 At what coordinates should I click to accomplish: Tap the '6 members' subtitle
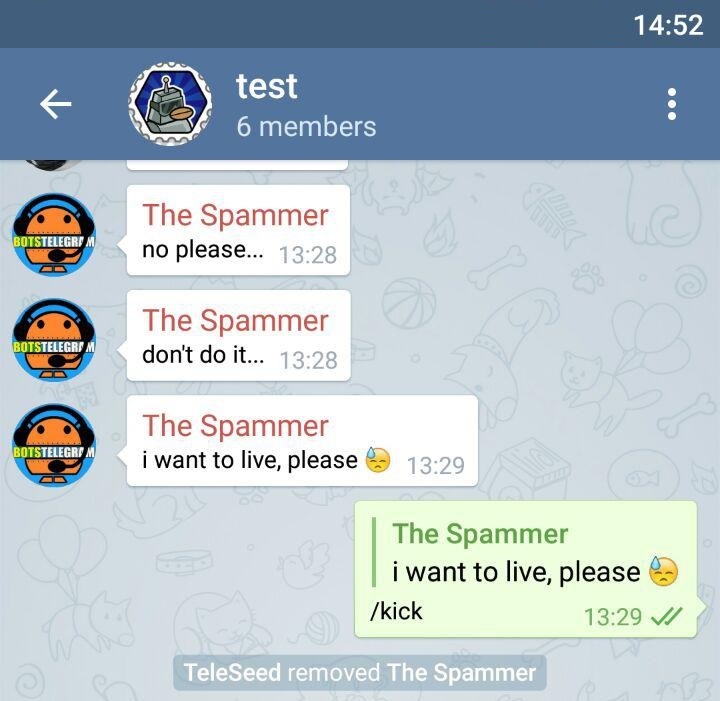coord(306,127)
